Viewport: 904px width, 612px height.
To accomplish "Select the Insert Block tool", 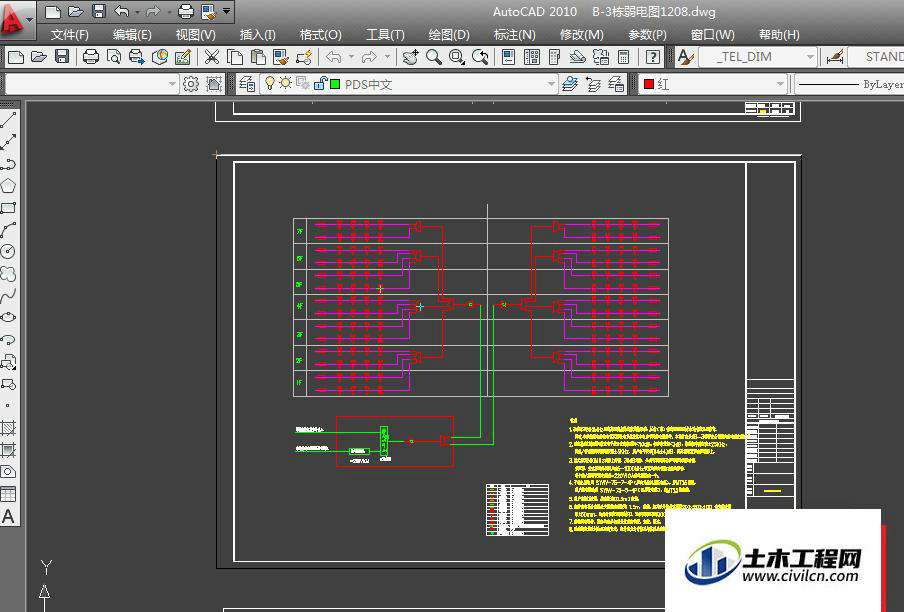I will click(x=8, y=362).
